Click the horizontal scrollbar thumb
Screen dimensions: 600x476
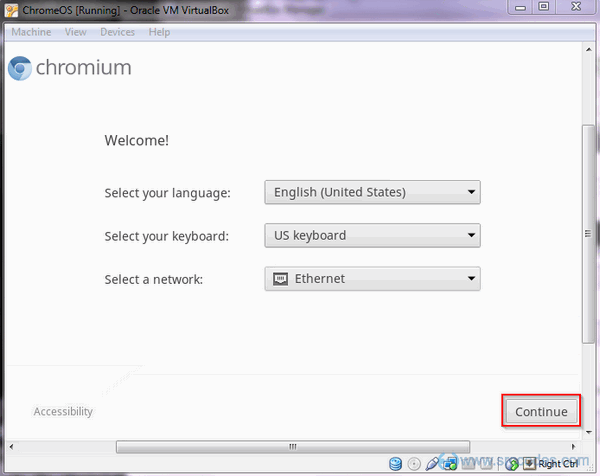click(293, 447)
